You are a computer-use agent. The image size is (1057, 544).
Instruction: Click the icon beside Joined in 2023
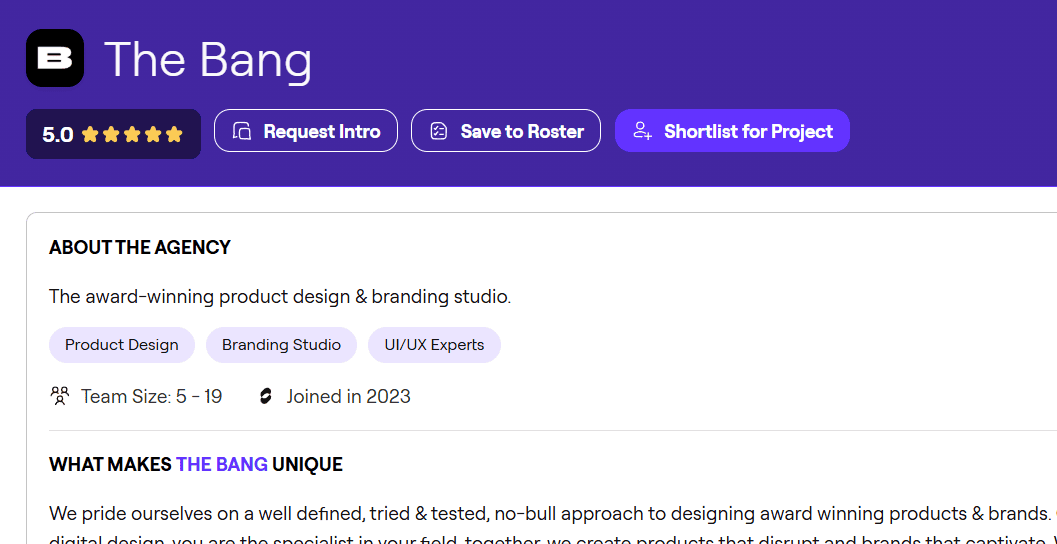[266, 396]
